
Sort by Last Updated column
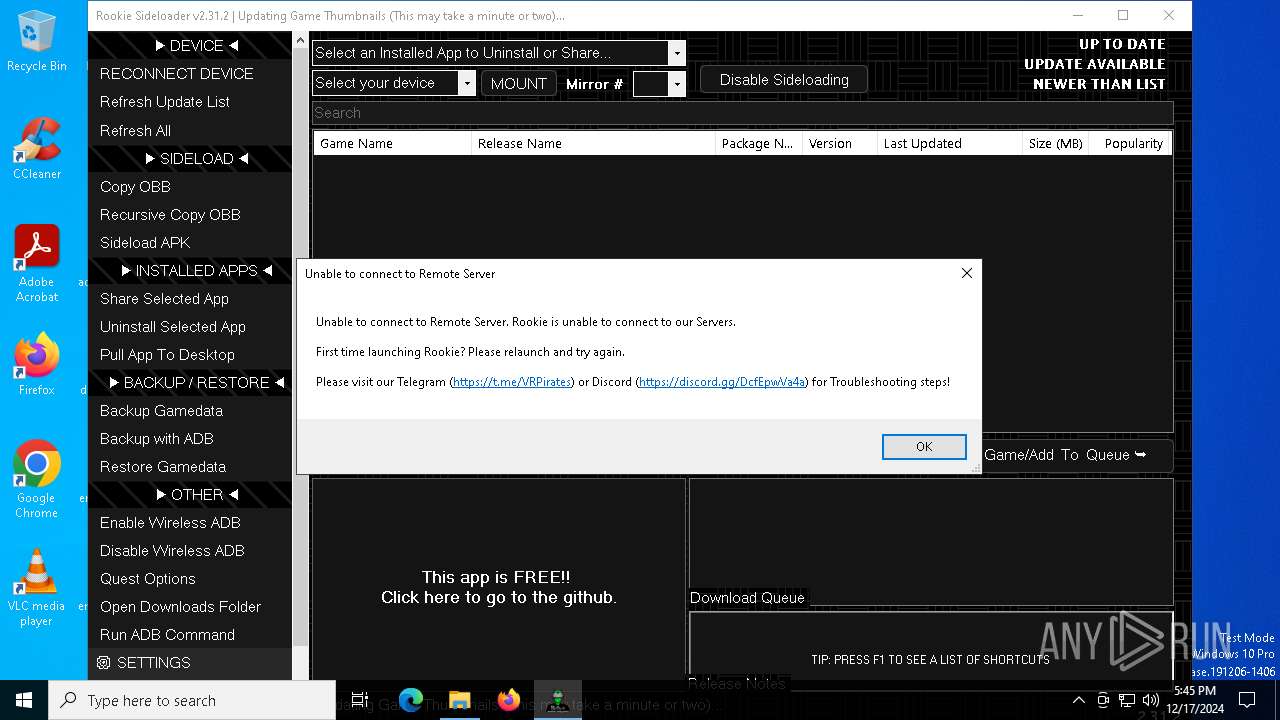coord(949,144)
